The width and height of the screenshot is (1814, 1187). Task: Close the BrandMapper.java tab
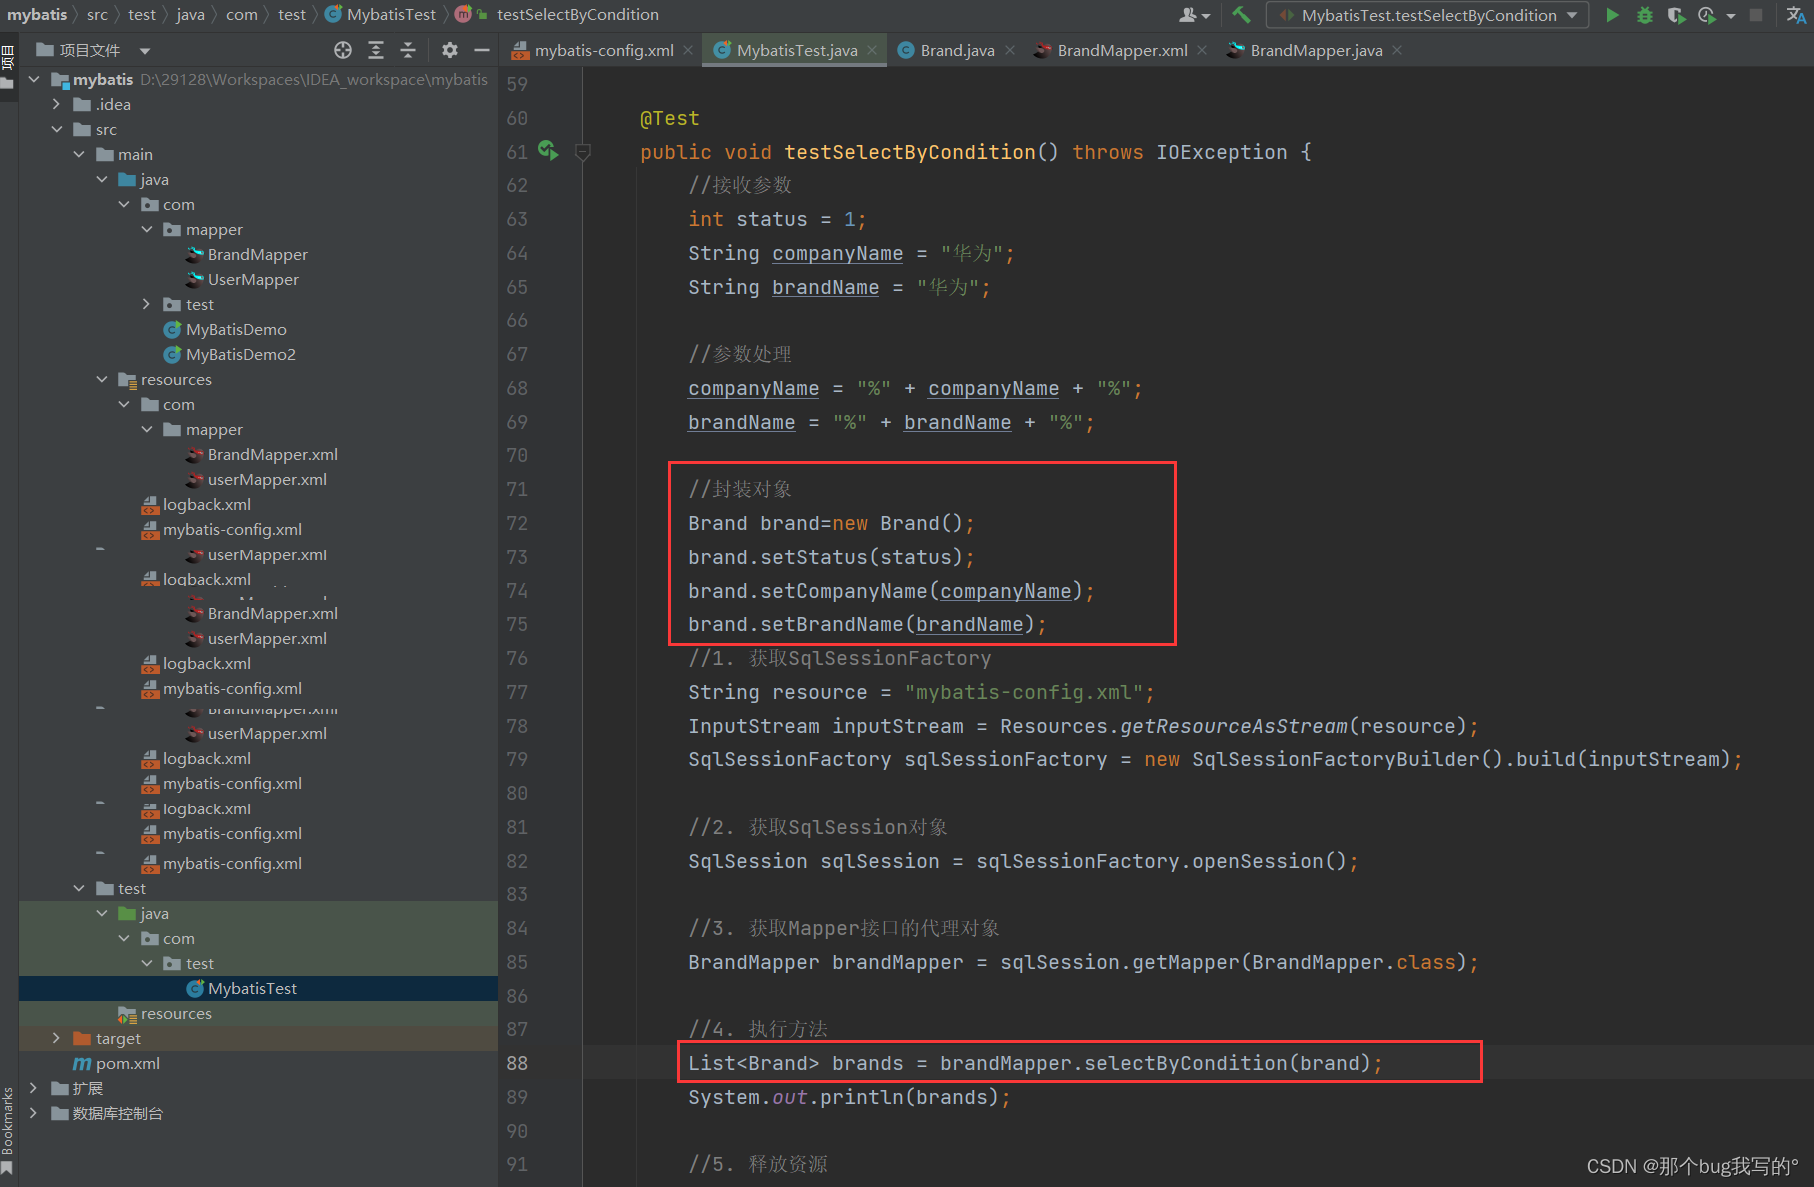pyautogui.click(x=1397, y=50)
